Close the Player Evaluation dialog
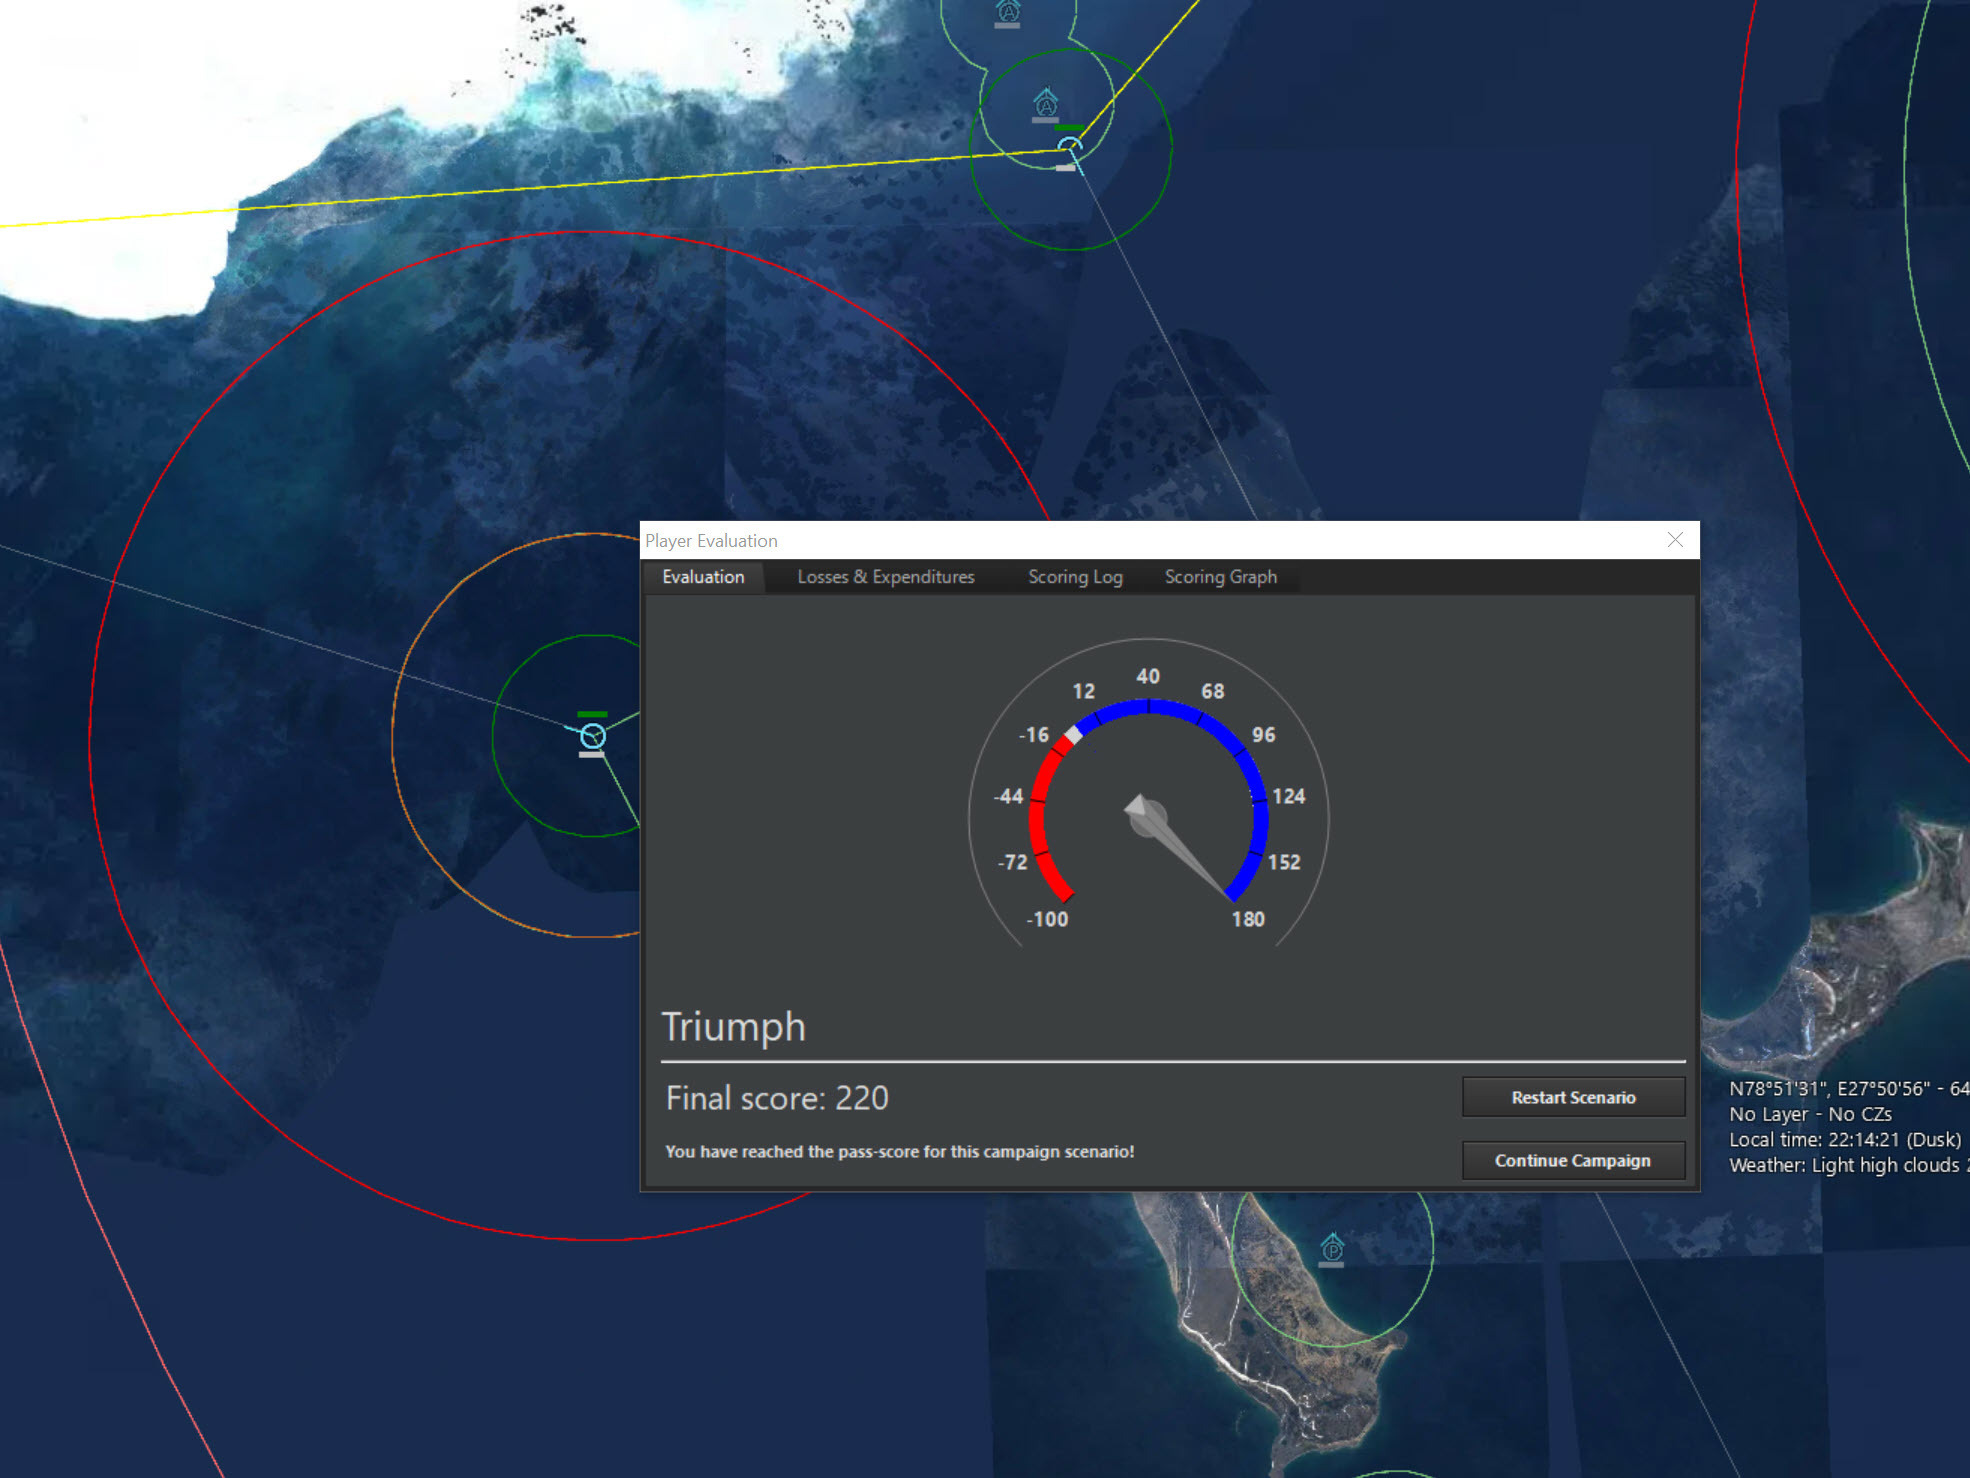The height and width of the screenshot is (1478, 1970). pyautogui.click(x=1675, y=540)
